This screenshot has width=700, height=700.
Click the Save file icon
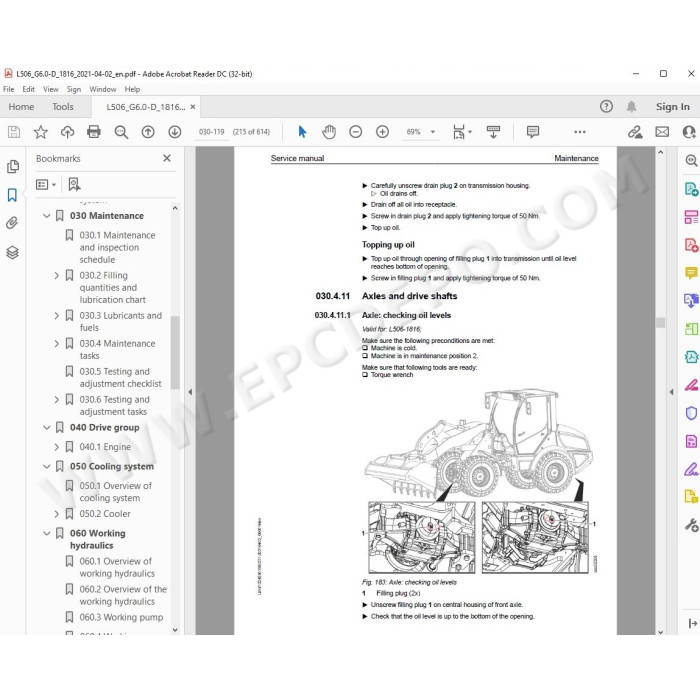[x=14, y=132]
